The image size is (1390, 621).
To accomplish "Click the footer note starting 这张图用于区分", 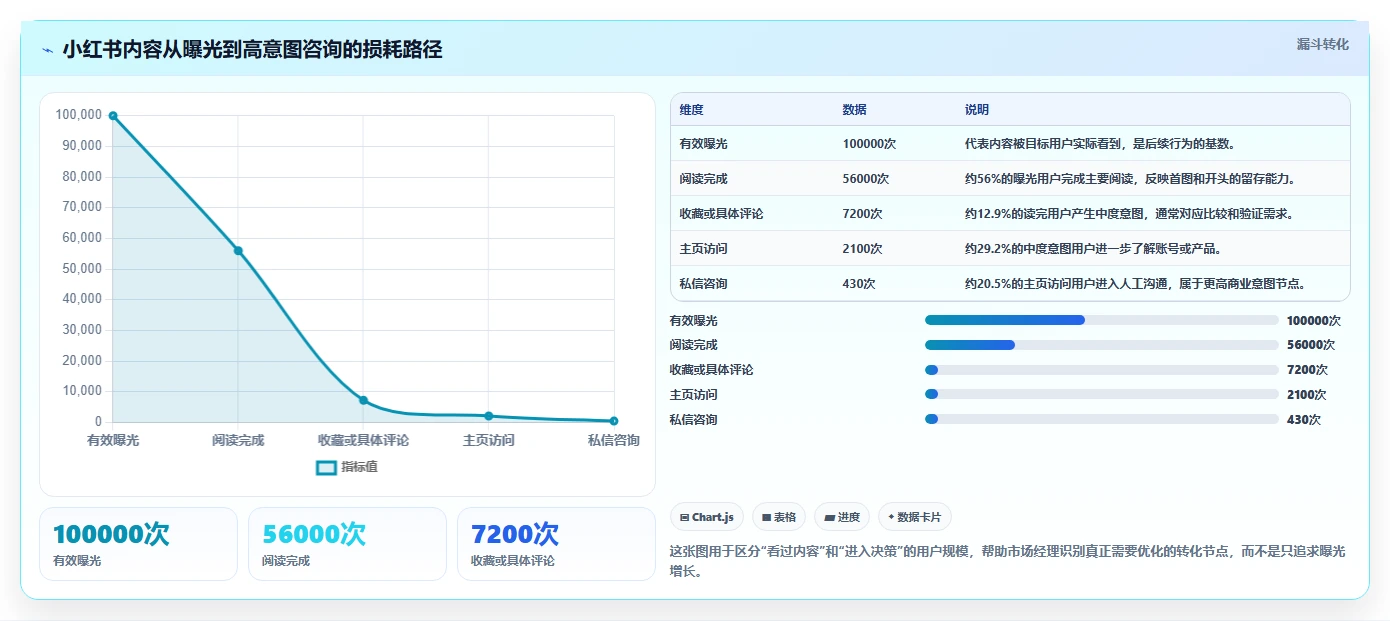I will tap(1008, 562).
